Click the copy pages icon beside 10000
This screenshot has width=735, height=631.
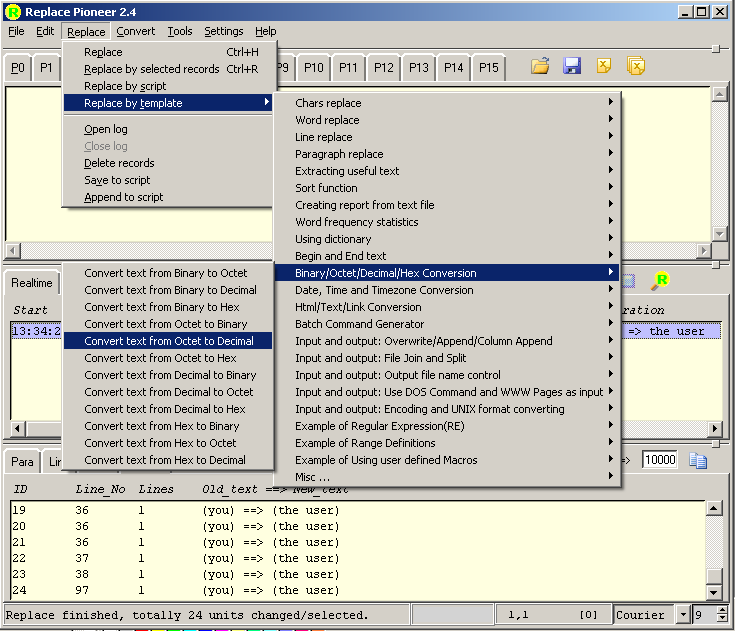pyautogui.click(x=698, y=460)
